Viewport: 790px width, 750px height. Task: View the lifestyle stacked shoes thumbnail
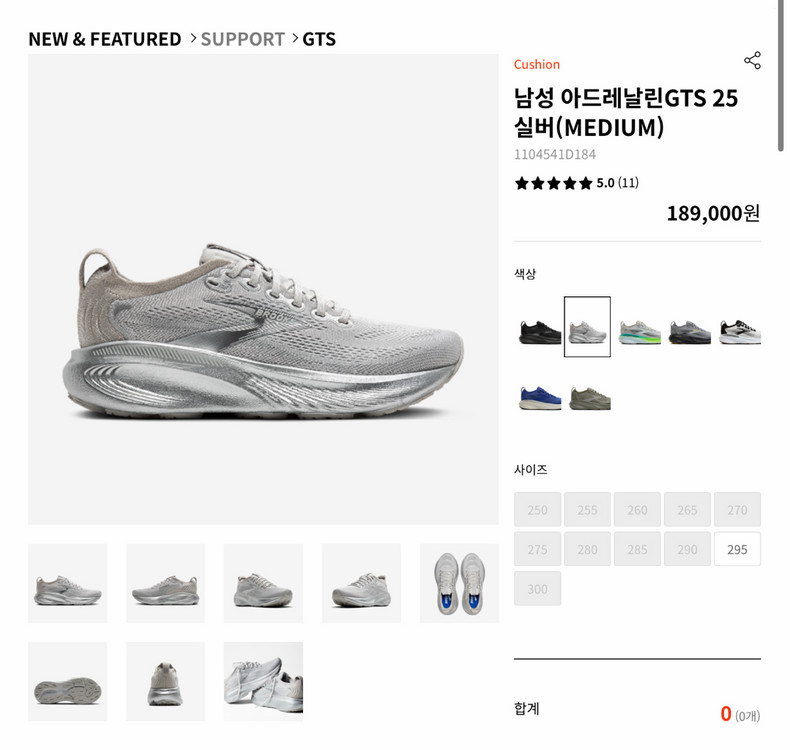click(x=264, y=681)
